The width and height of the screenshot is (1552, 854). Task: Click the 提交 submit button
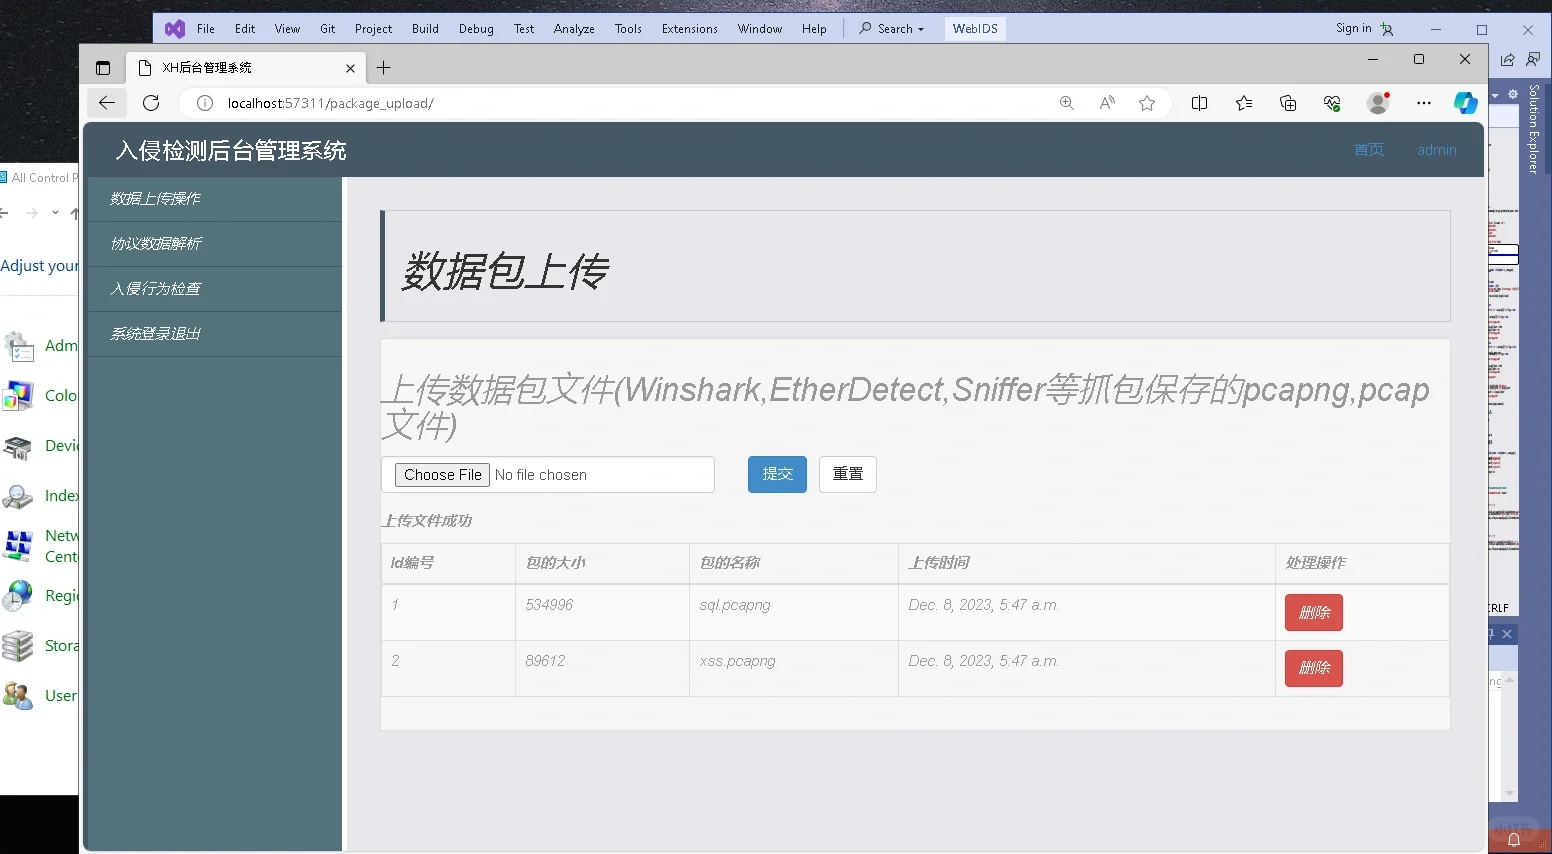coord(777,474)
